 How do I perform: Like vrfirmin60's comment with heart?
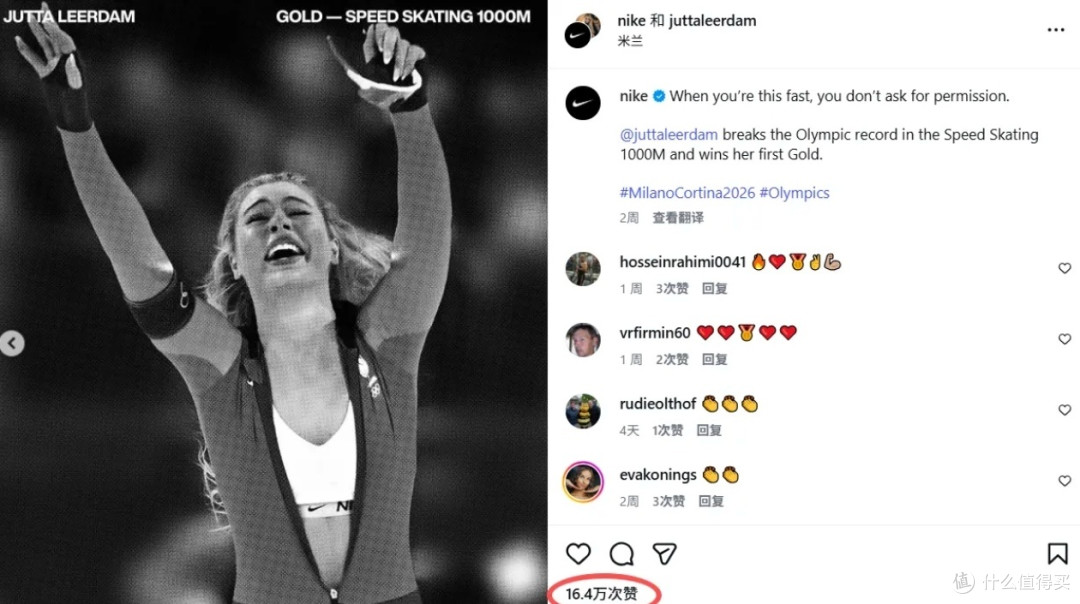(1064, 339)
